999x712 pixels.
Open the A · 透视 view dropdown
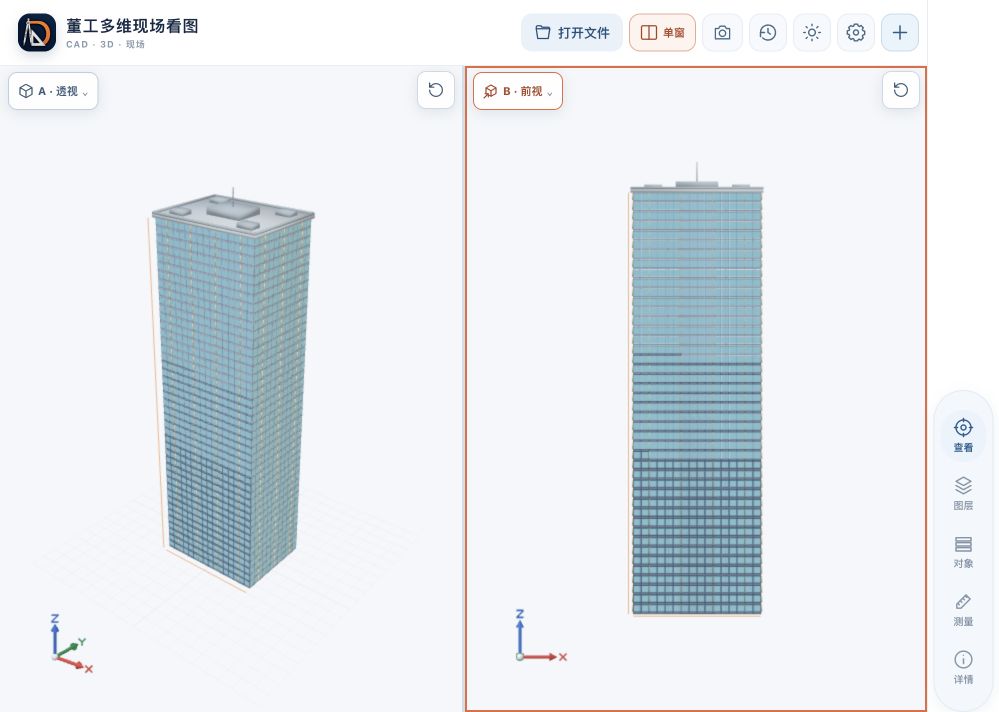click(53, 91)
